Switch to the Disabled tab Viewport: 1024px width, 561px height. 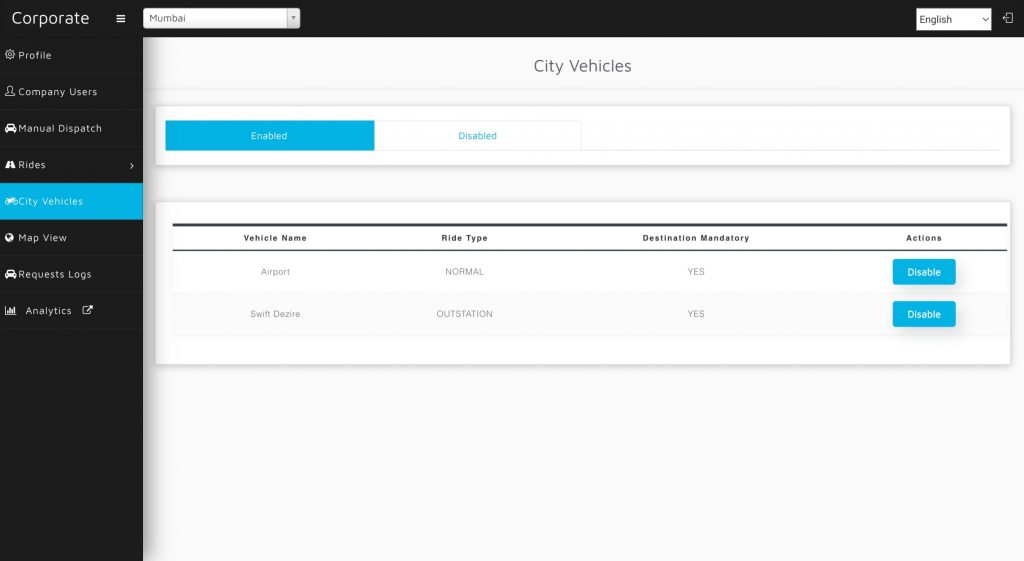click(477, 136)
